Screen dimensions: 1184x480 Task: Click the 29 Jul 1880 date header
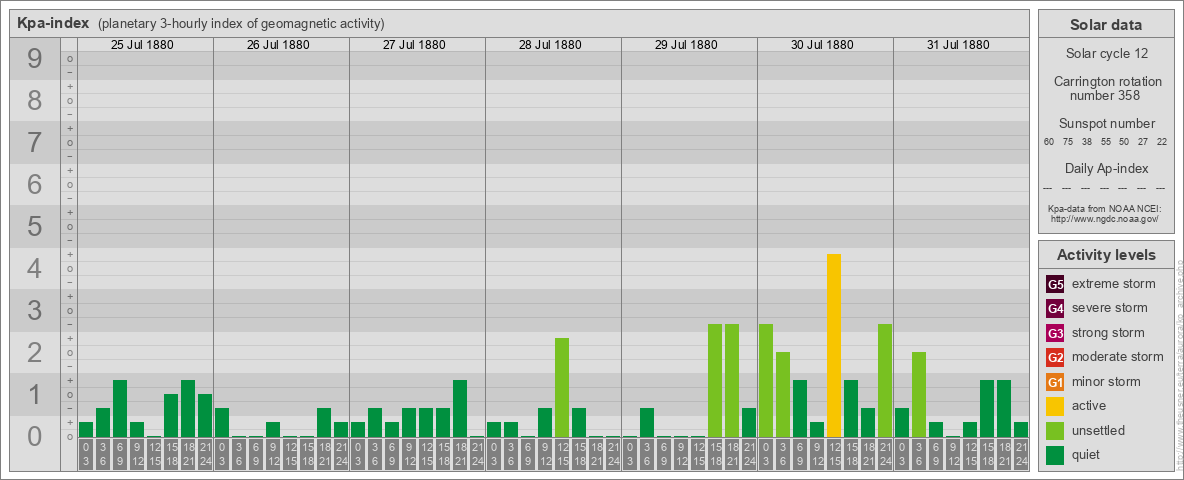coord(686,45)
